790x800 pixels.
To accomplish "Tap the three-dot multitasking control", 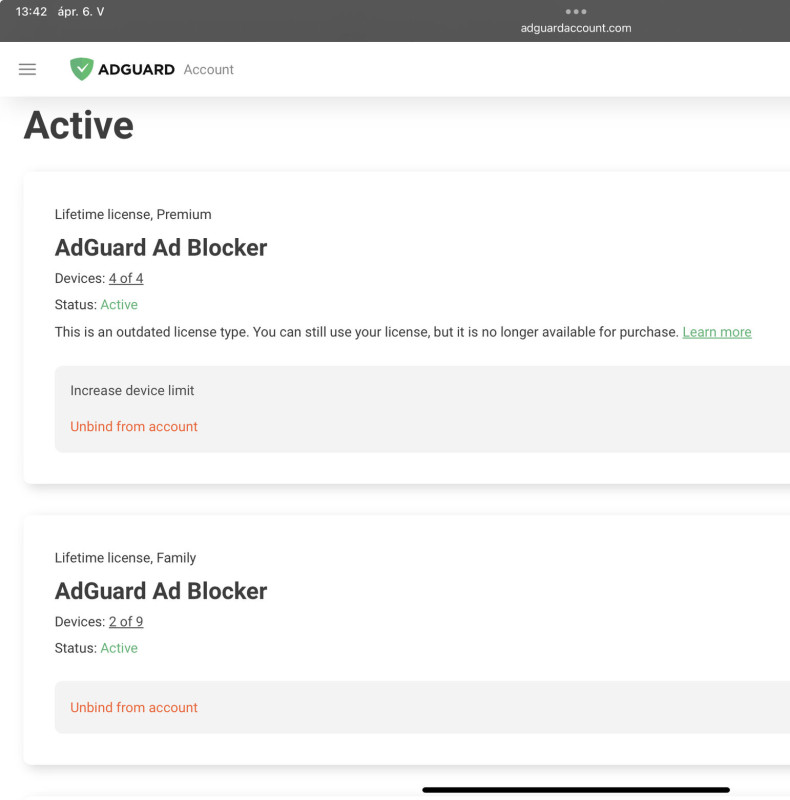I will tap(576, 12).
